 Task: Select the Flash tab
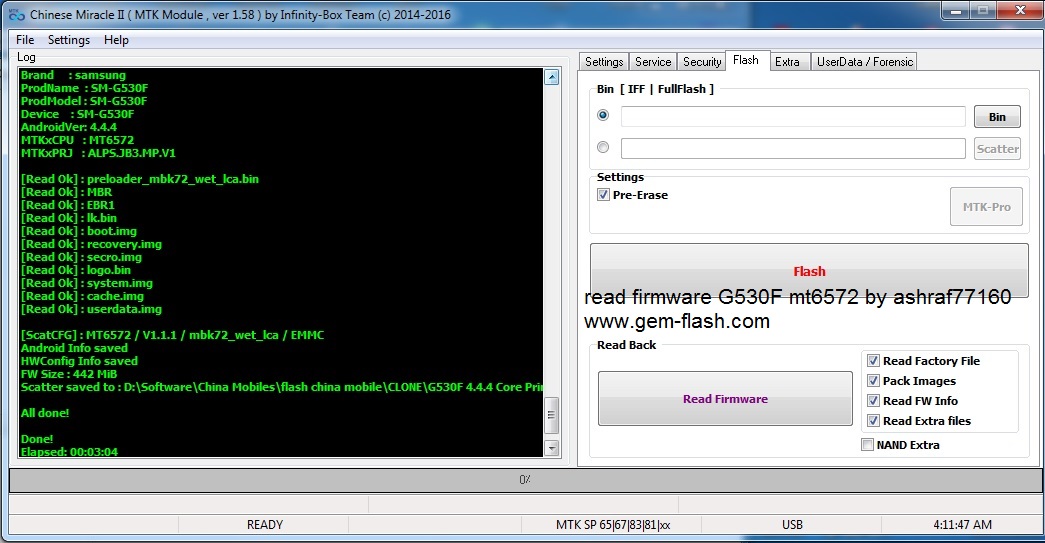(x=746, y=60)
